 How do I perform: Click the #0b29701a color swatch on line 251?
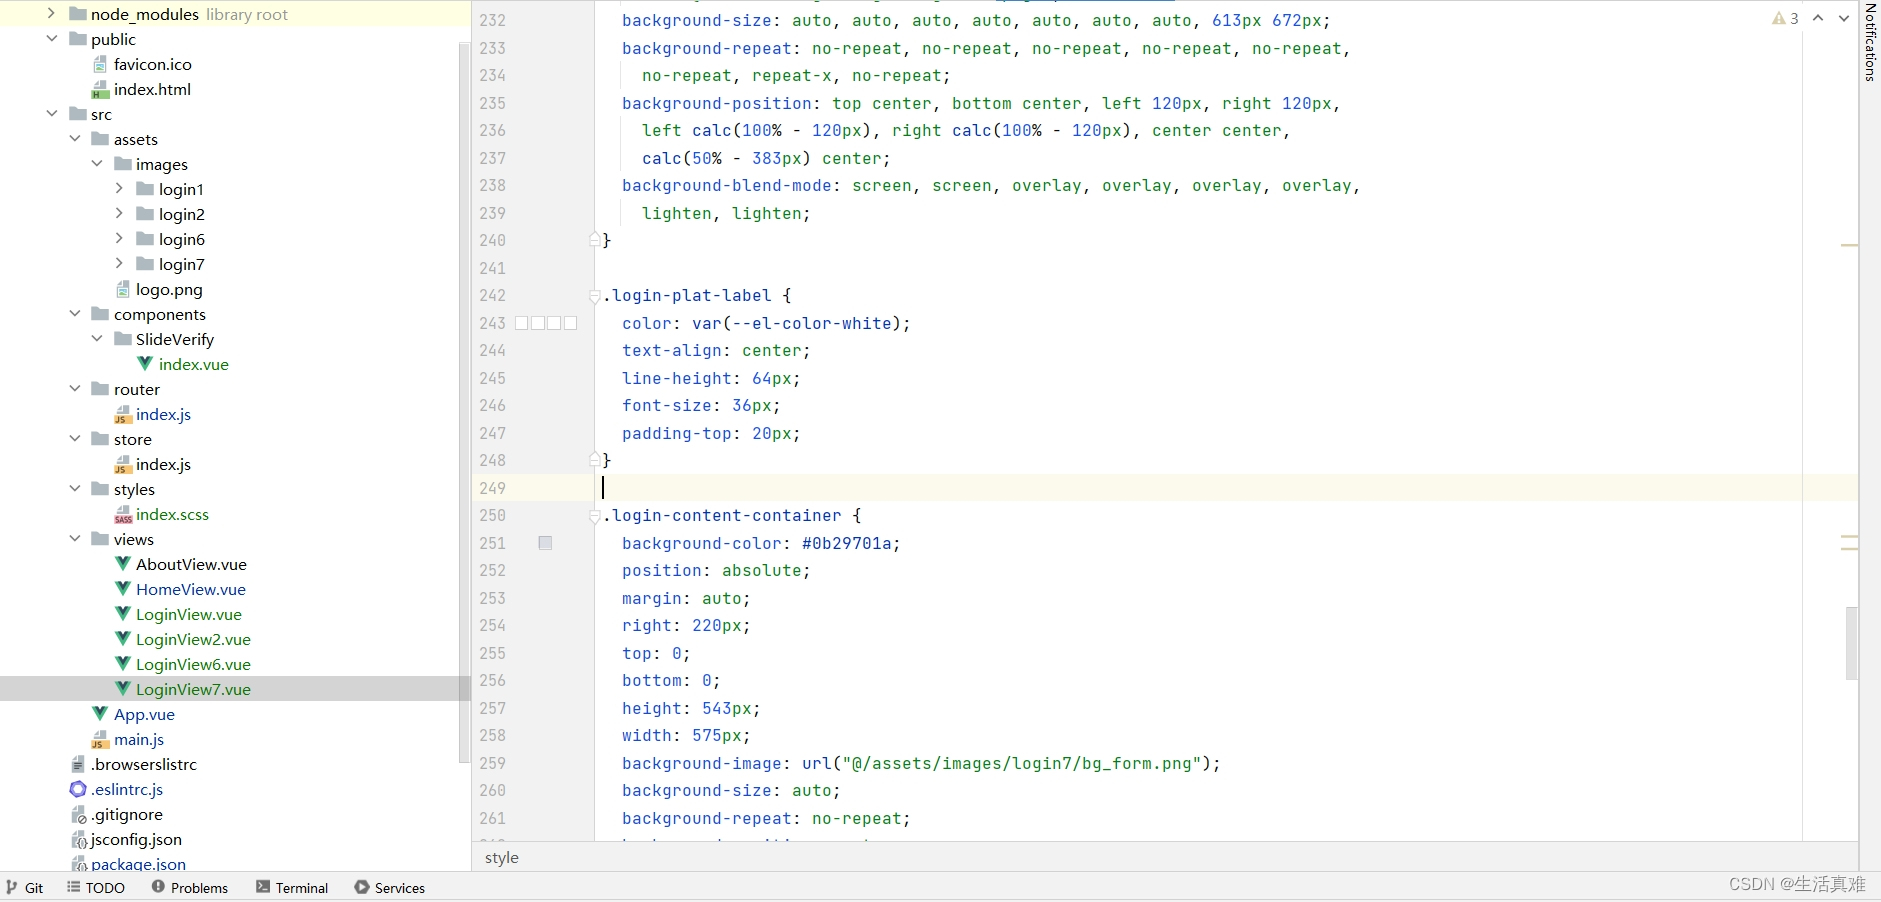(545, 543)
